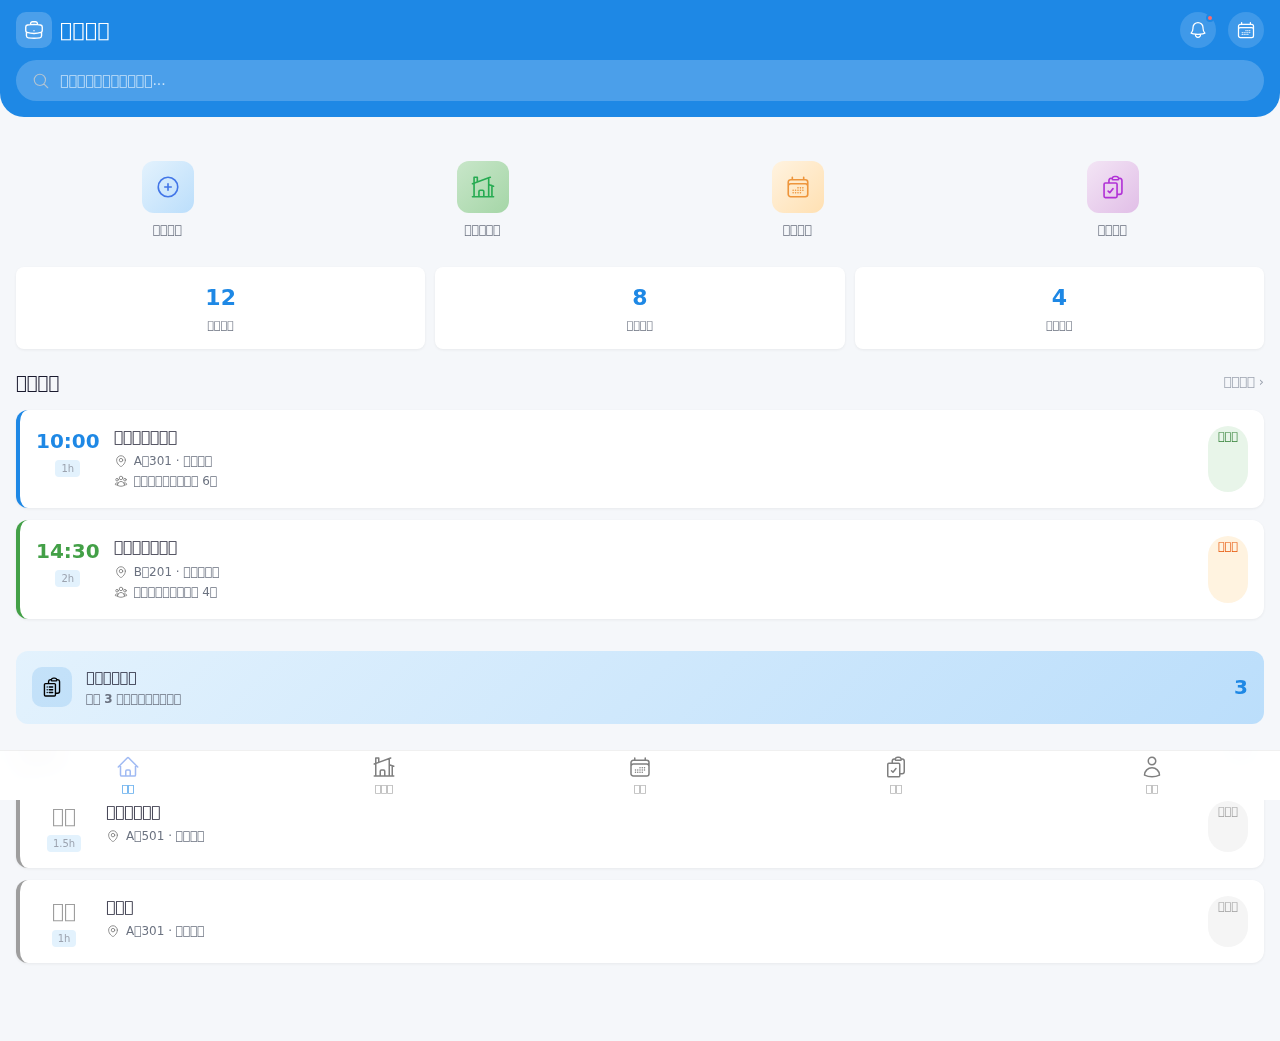Click the "1.5h" duration tag
This screenshot has height=1041, width=1280.
point(64,843)
